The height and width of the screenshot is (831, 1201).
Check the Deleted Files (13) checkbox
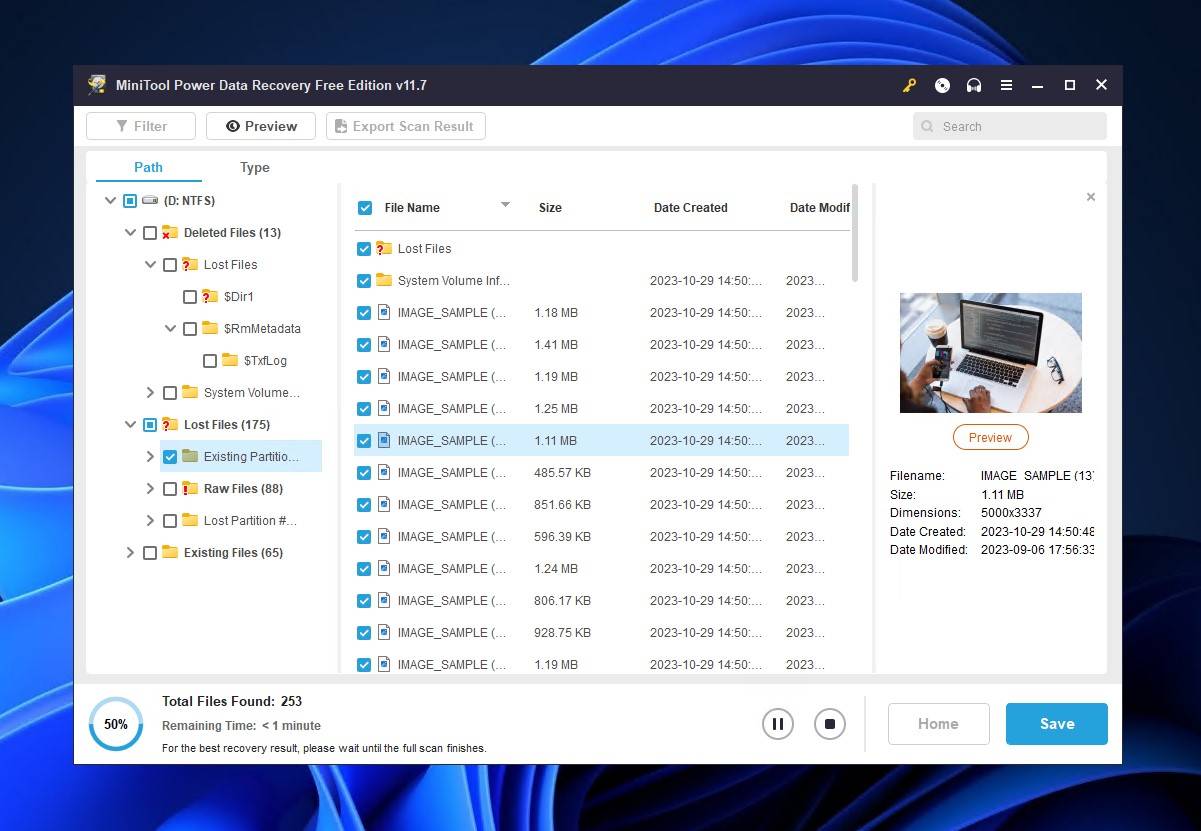[x=150, y=233]
